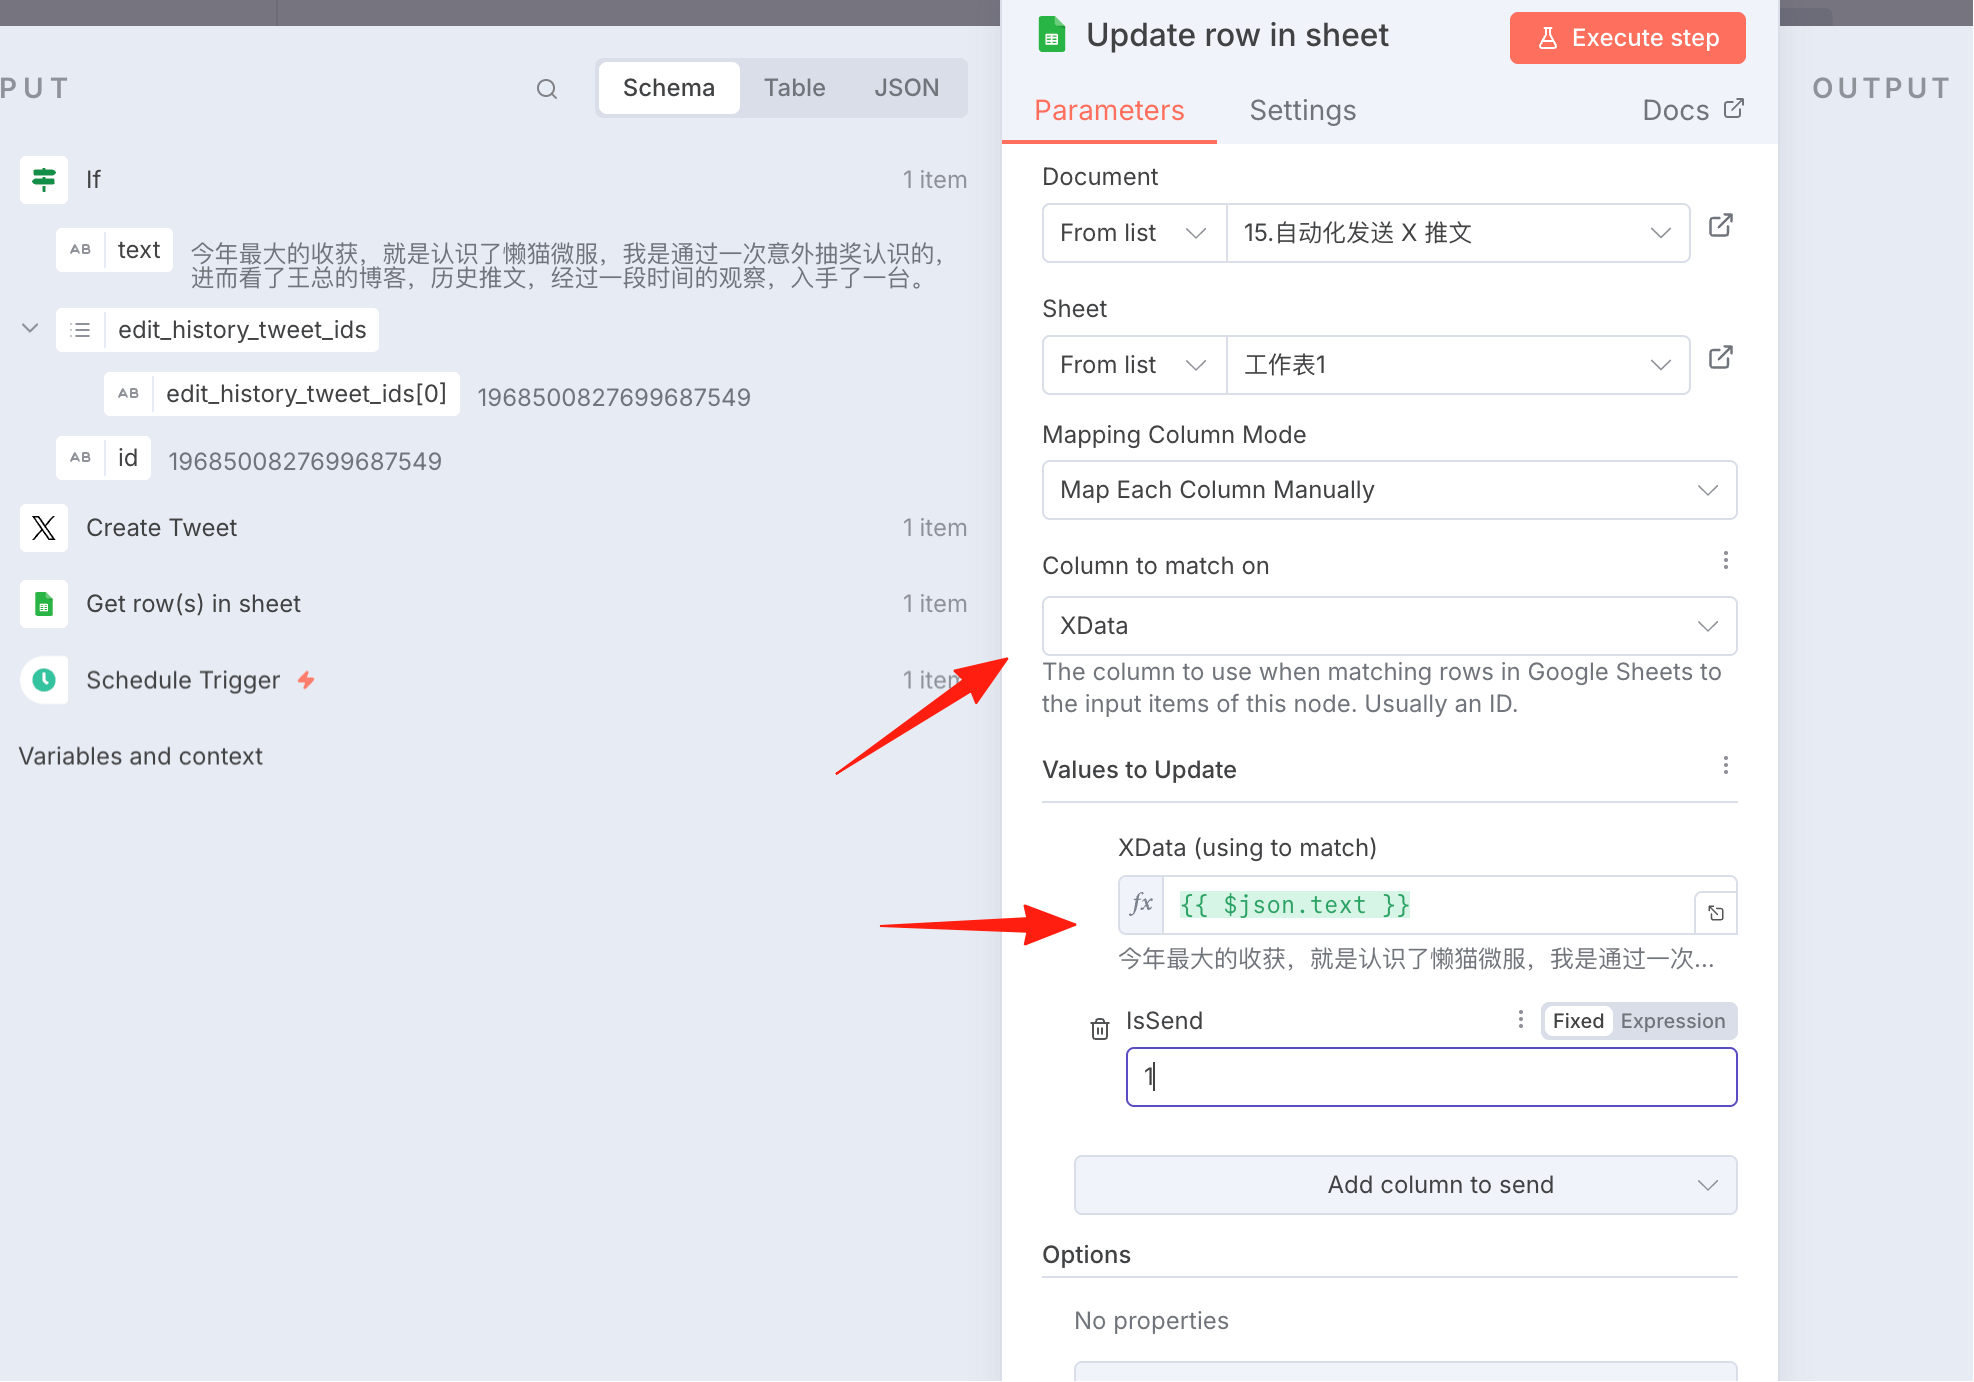
Task: Open Sheet From list mode dropdown
Action: (x=1134, y=365)
